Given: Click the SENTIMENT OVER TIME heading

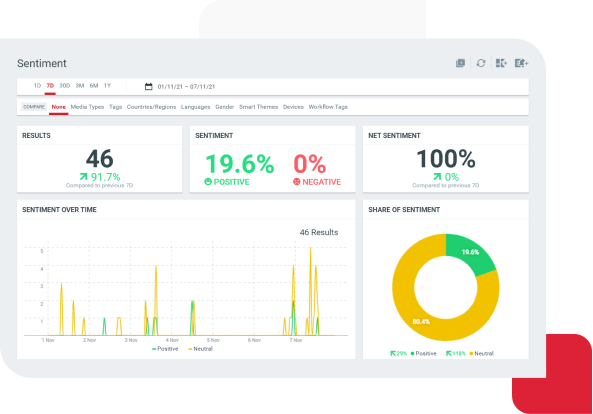Looking at the screenshot, I should (59, 209).
